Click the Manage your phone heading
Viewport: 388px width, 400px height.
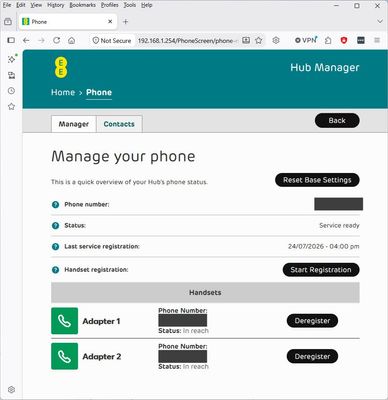123,157
